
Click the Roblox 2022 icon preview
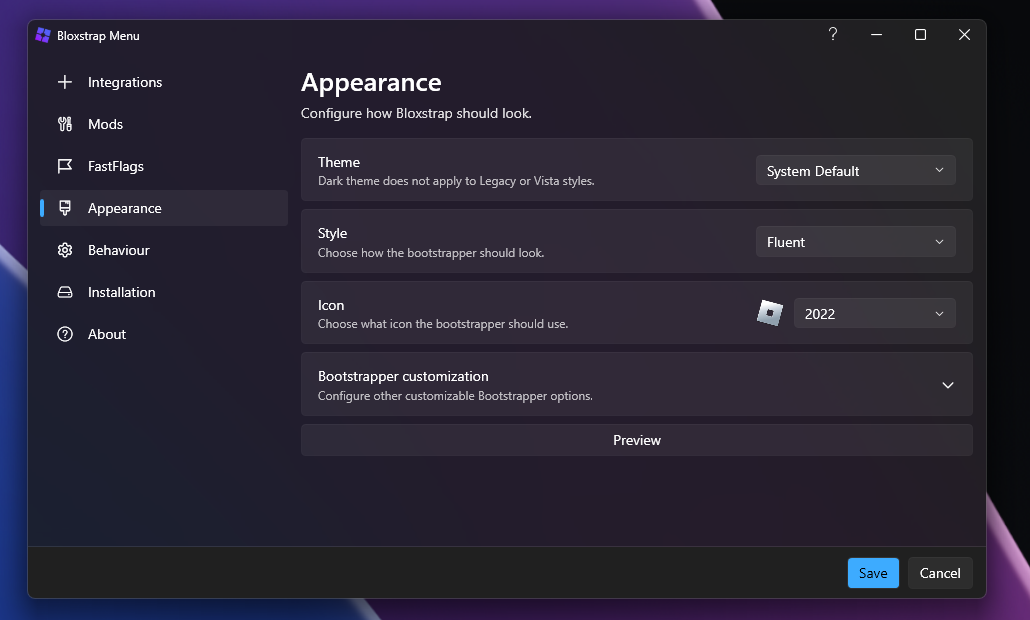[x=769, y=312]
